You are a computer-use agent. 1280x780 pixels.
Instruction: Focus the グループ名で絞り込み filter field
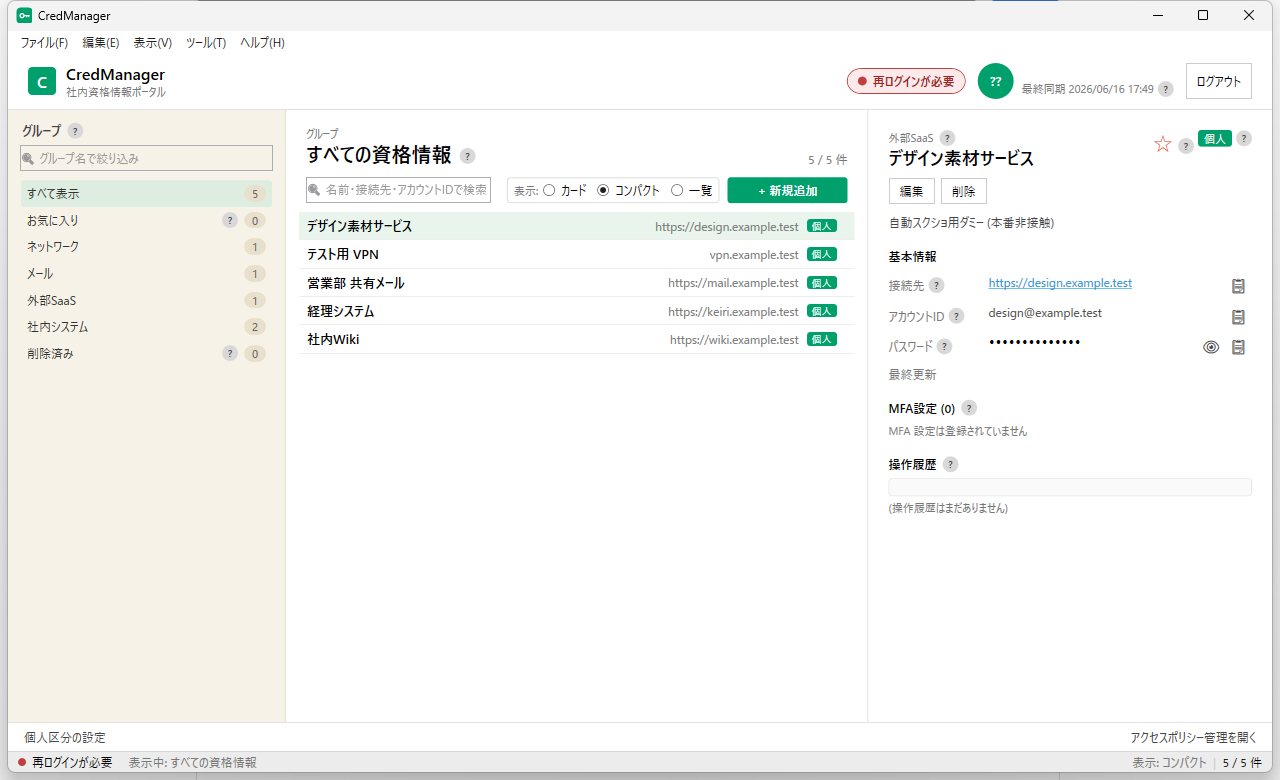coord(146,158)
